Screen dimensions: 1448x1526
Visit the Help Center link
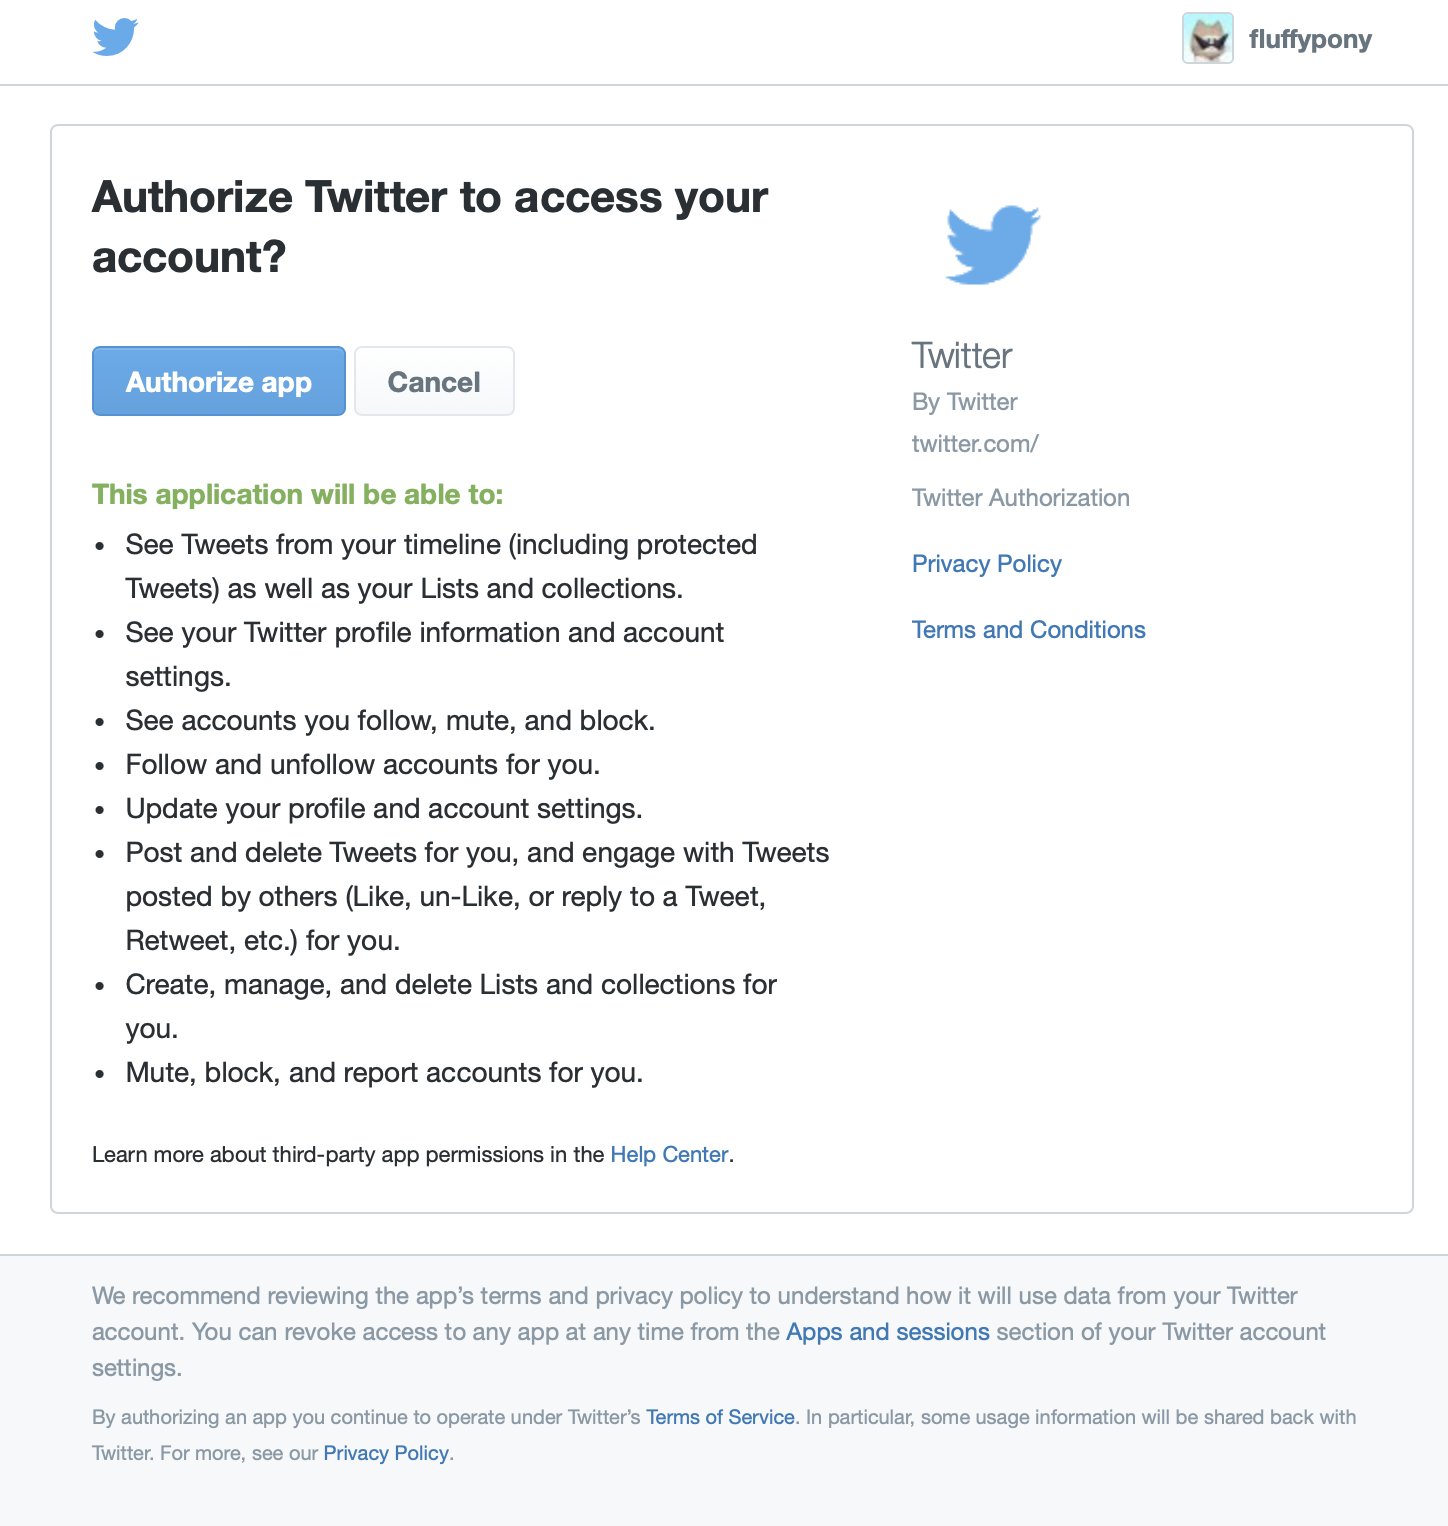pyautogui.click(x=669, y=1154)
